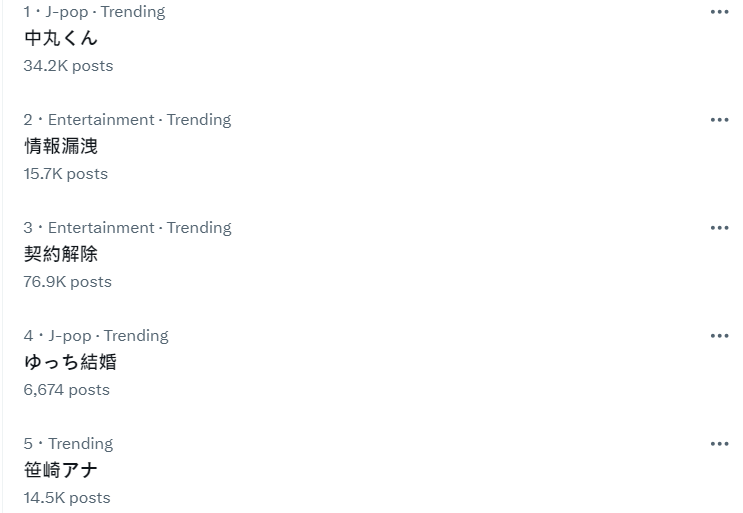Open more options for 中丸くん trend
The image size is (743, 513).
tap(719, 12)
